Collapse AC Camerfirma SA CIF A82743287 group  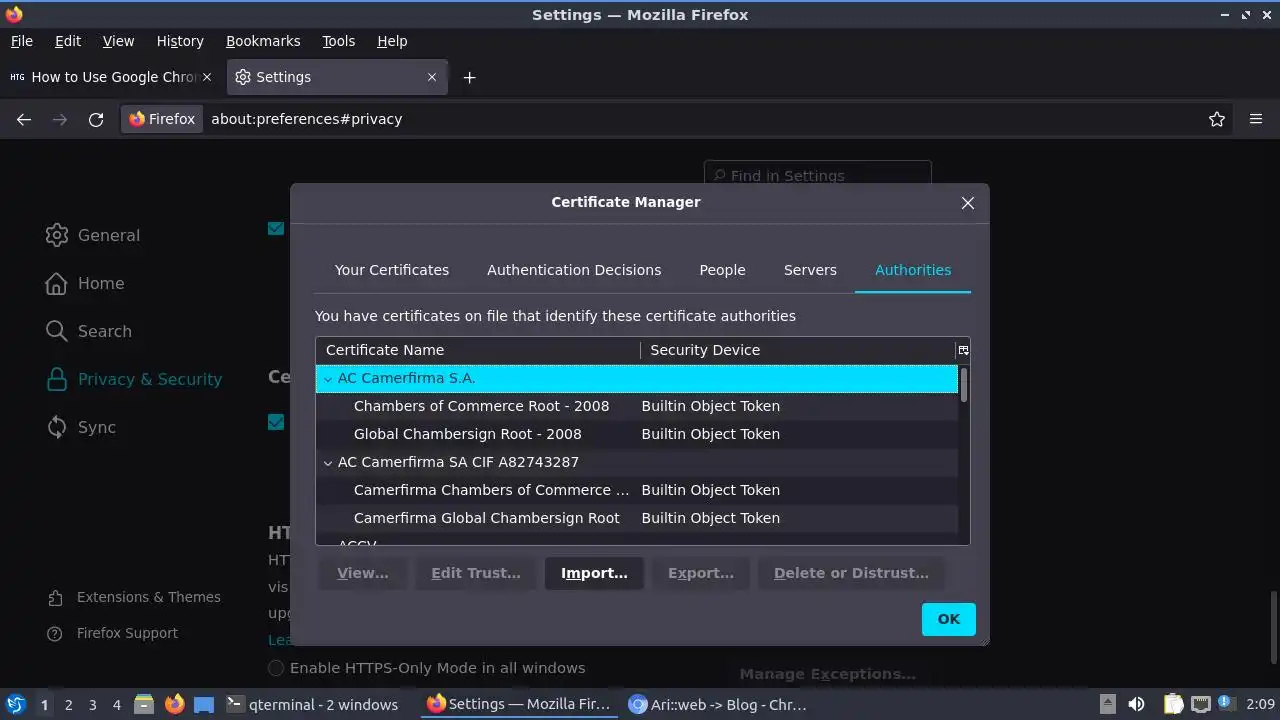pyautogui.click(x=327, y=463)
